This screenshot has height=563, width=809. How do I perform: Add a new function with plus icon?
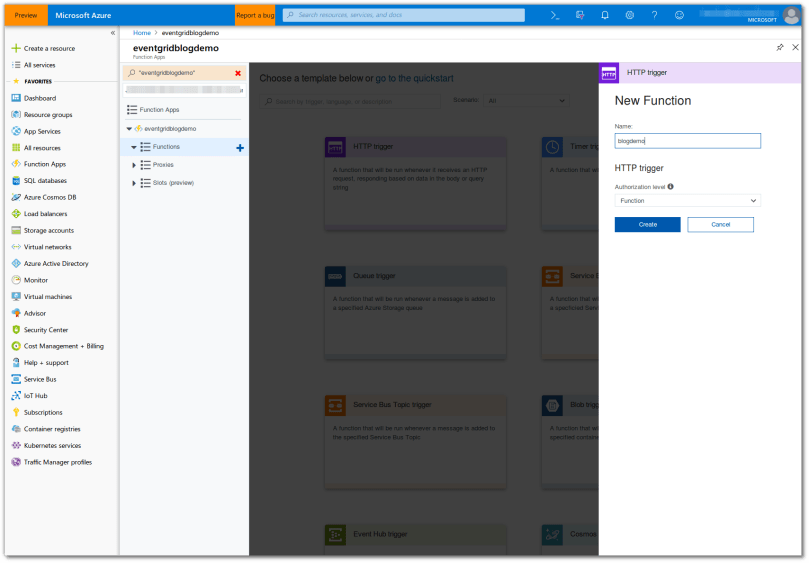pos(240,148)
